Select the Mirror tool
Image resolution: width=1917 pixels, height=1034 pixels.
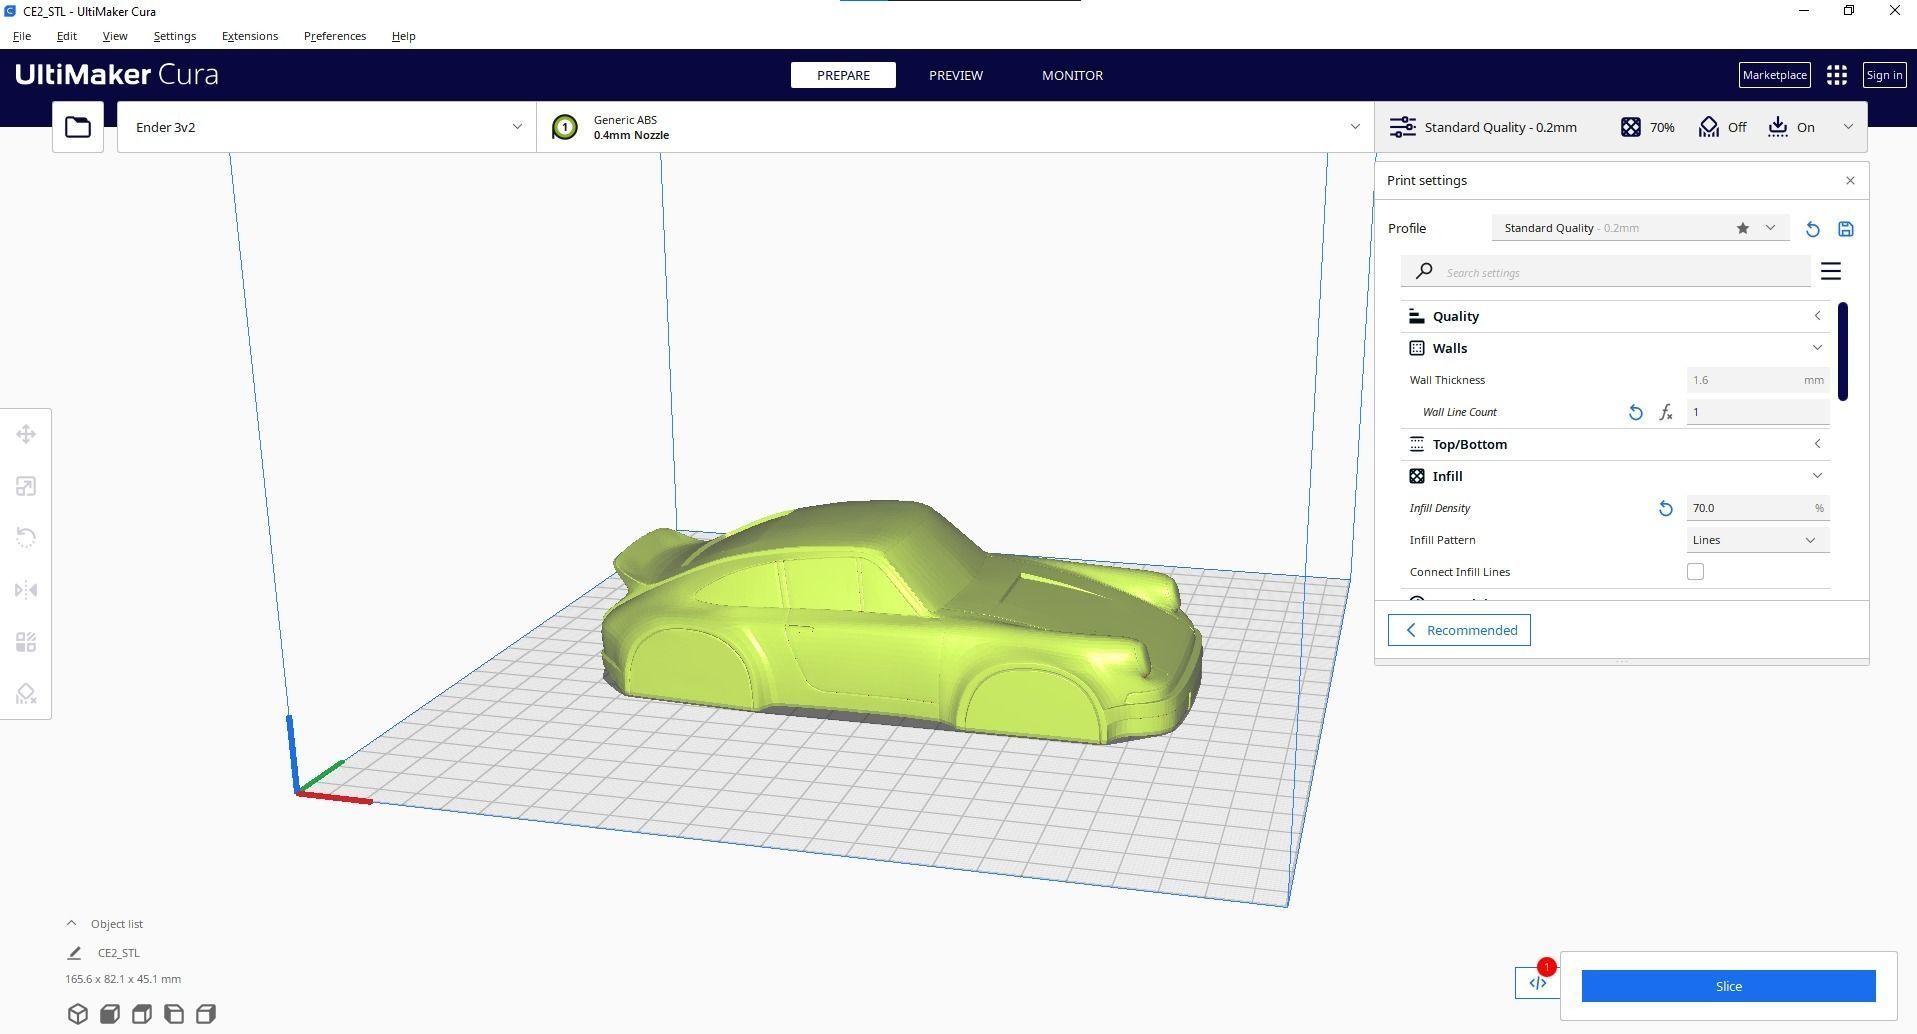click(26, 590)
